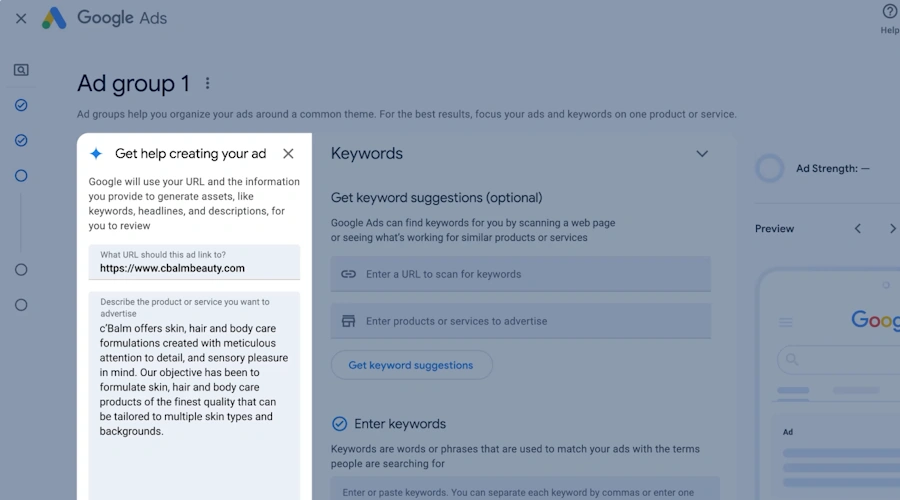Click the Ad Strength progress circle
The width and height of the screenshot is (900, 500).
tap(770, 168)
